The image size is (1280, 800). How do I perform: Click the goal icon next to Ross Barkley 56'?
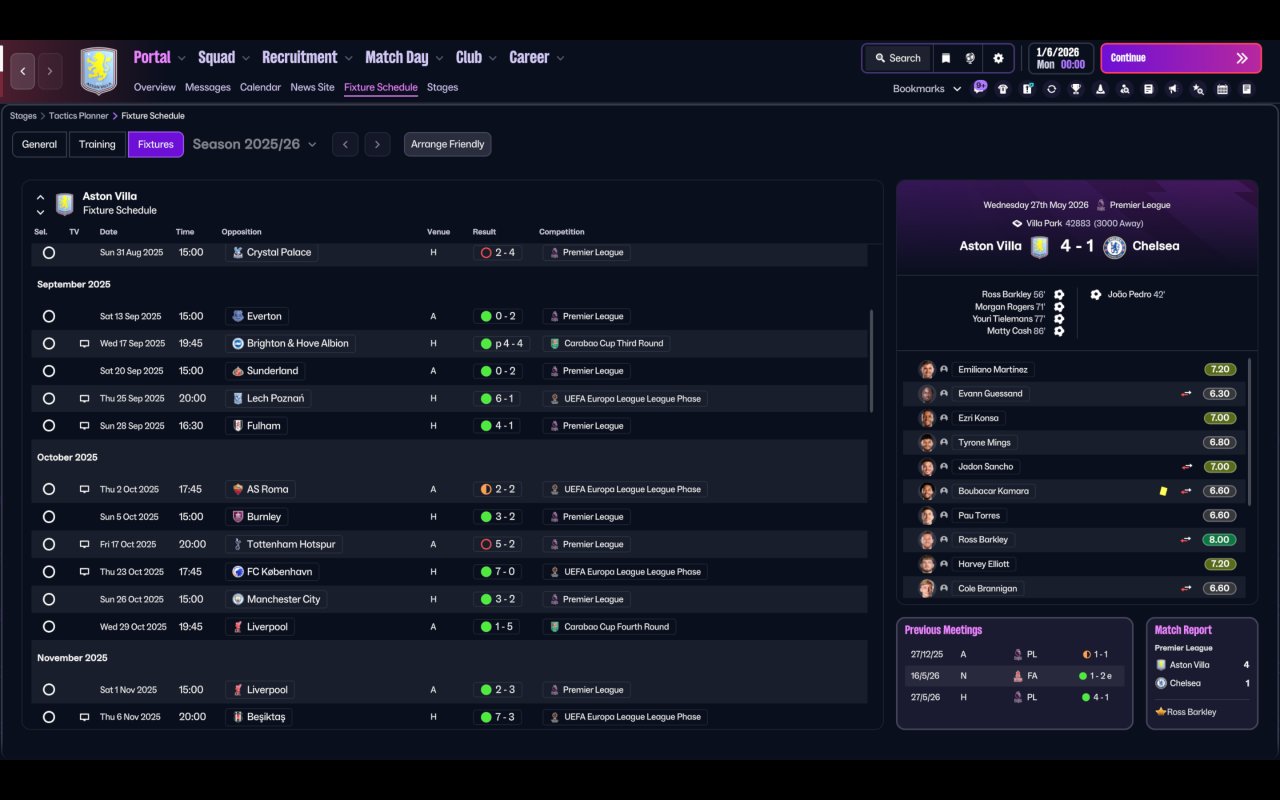coord(1059,295)
